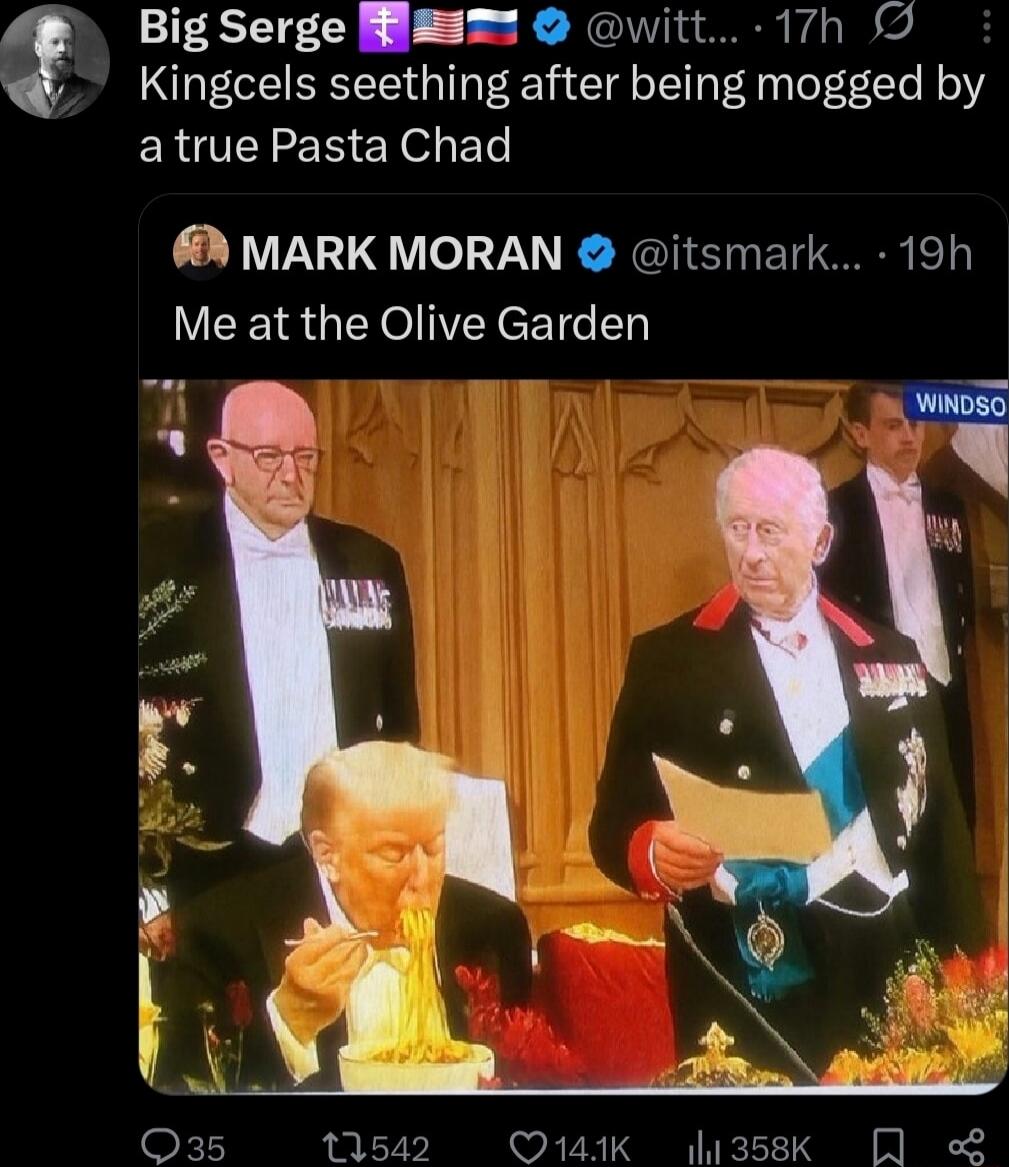This screenshot has height=1167, width=1009.
Task: Open the @witt... handle link
Action: click(662, 28)
